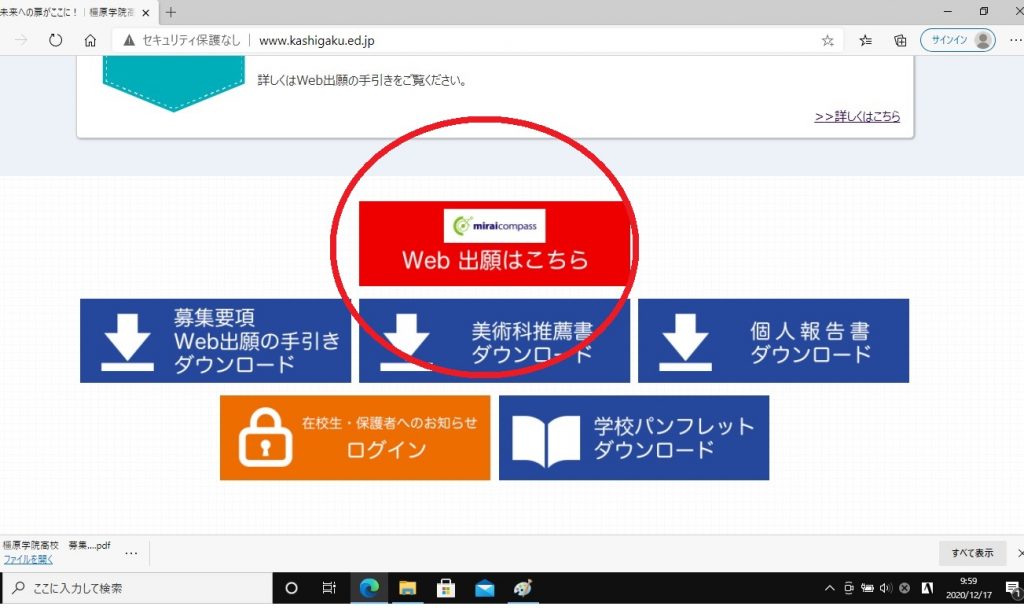1024x610 pixels.
Task: Close the downloads bar
Action: (1019, 553)
